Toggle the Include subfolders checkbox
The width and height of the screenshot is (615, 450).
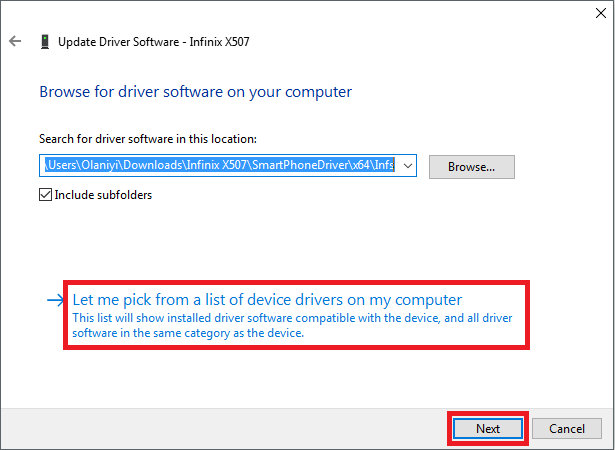[46, 195]
